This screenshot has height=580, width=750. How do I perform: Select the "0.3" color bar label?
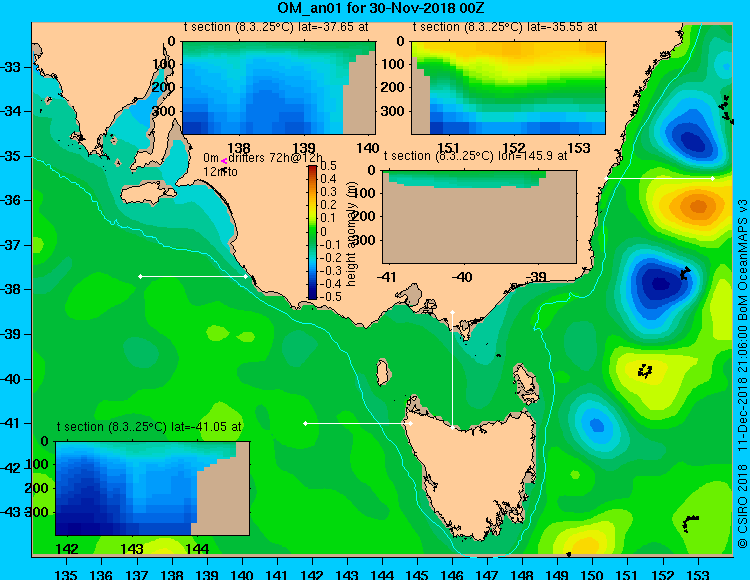pyautogui.click(x=328, y=192)
